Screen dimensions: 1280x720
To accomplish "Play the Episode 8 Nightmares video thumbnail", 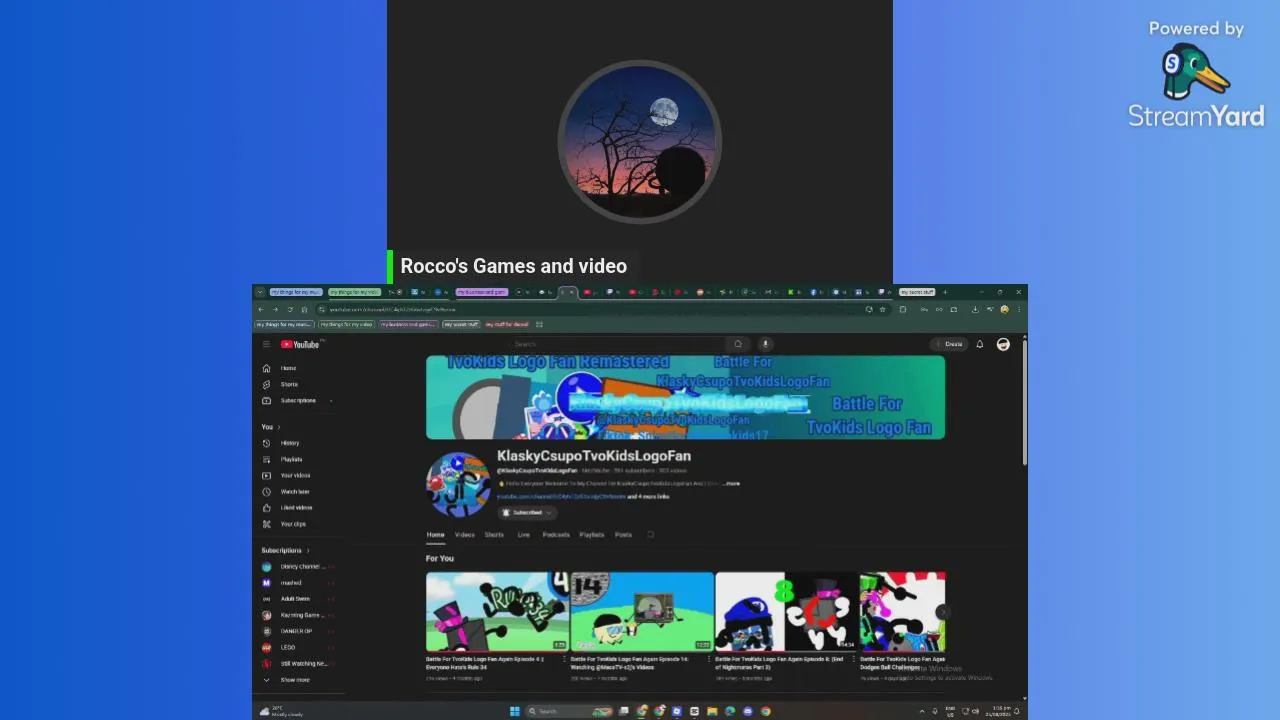I will click(x=787, y=612).
